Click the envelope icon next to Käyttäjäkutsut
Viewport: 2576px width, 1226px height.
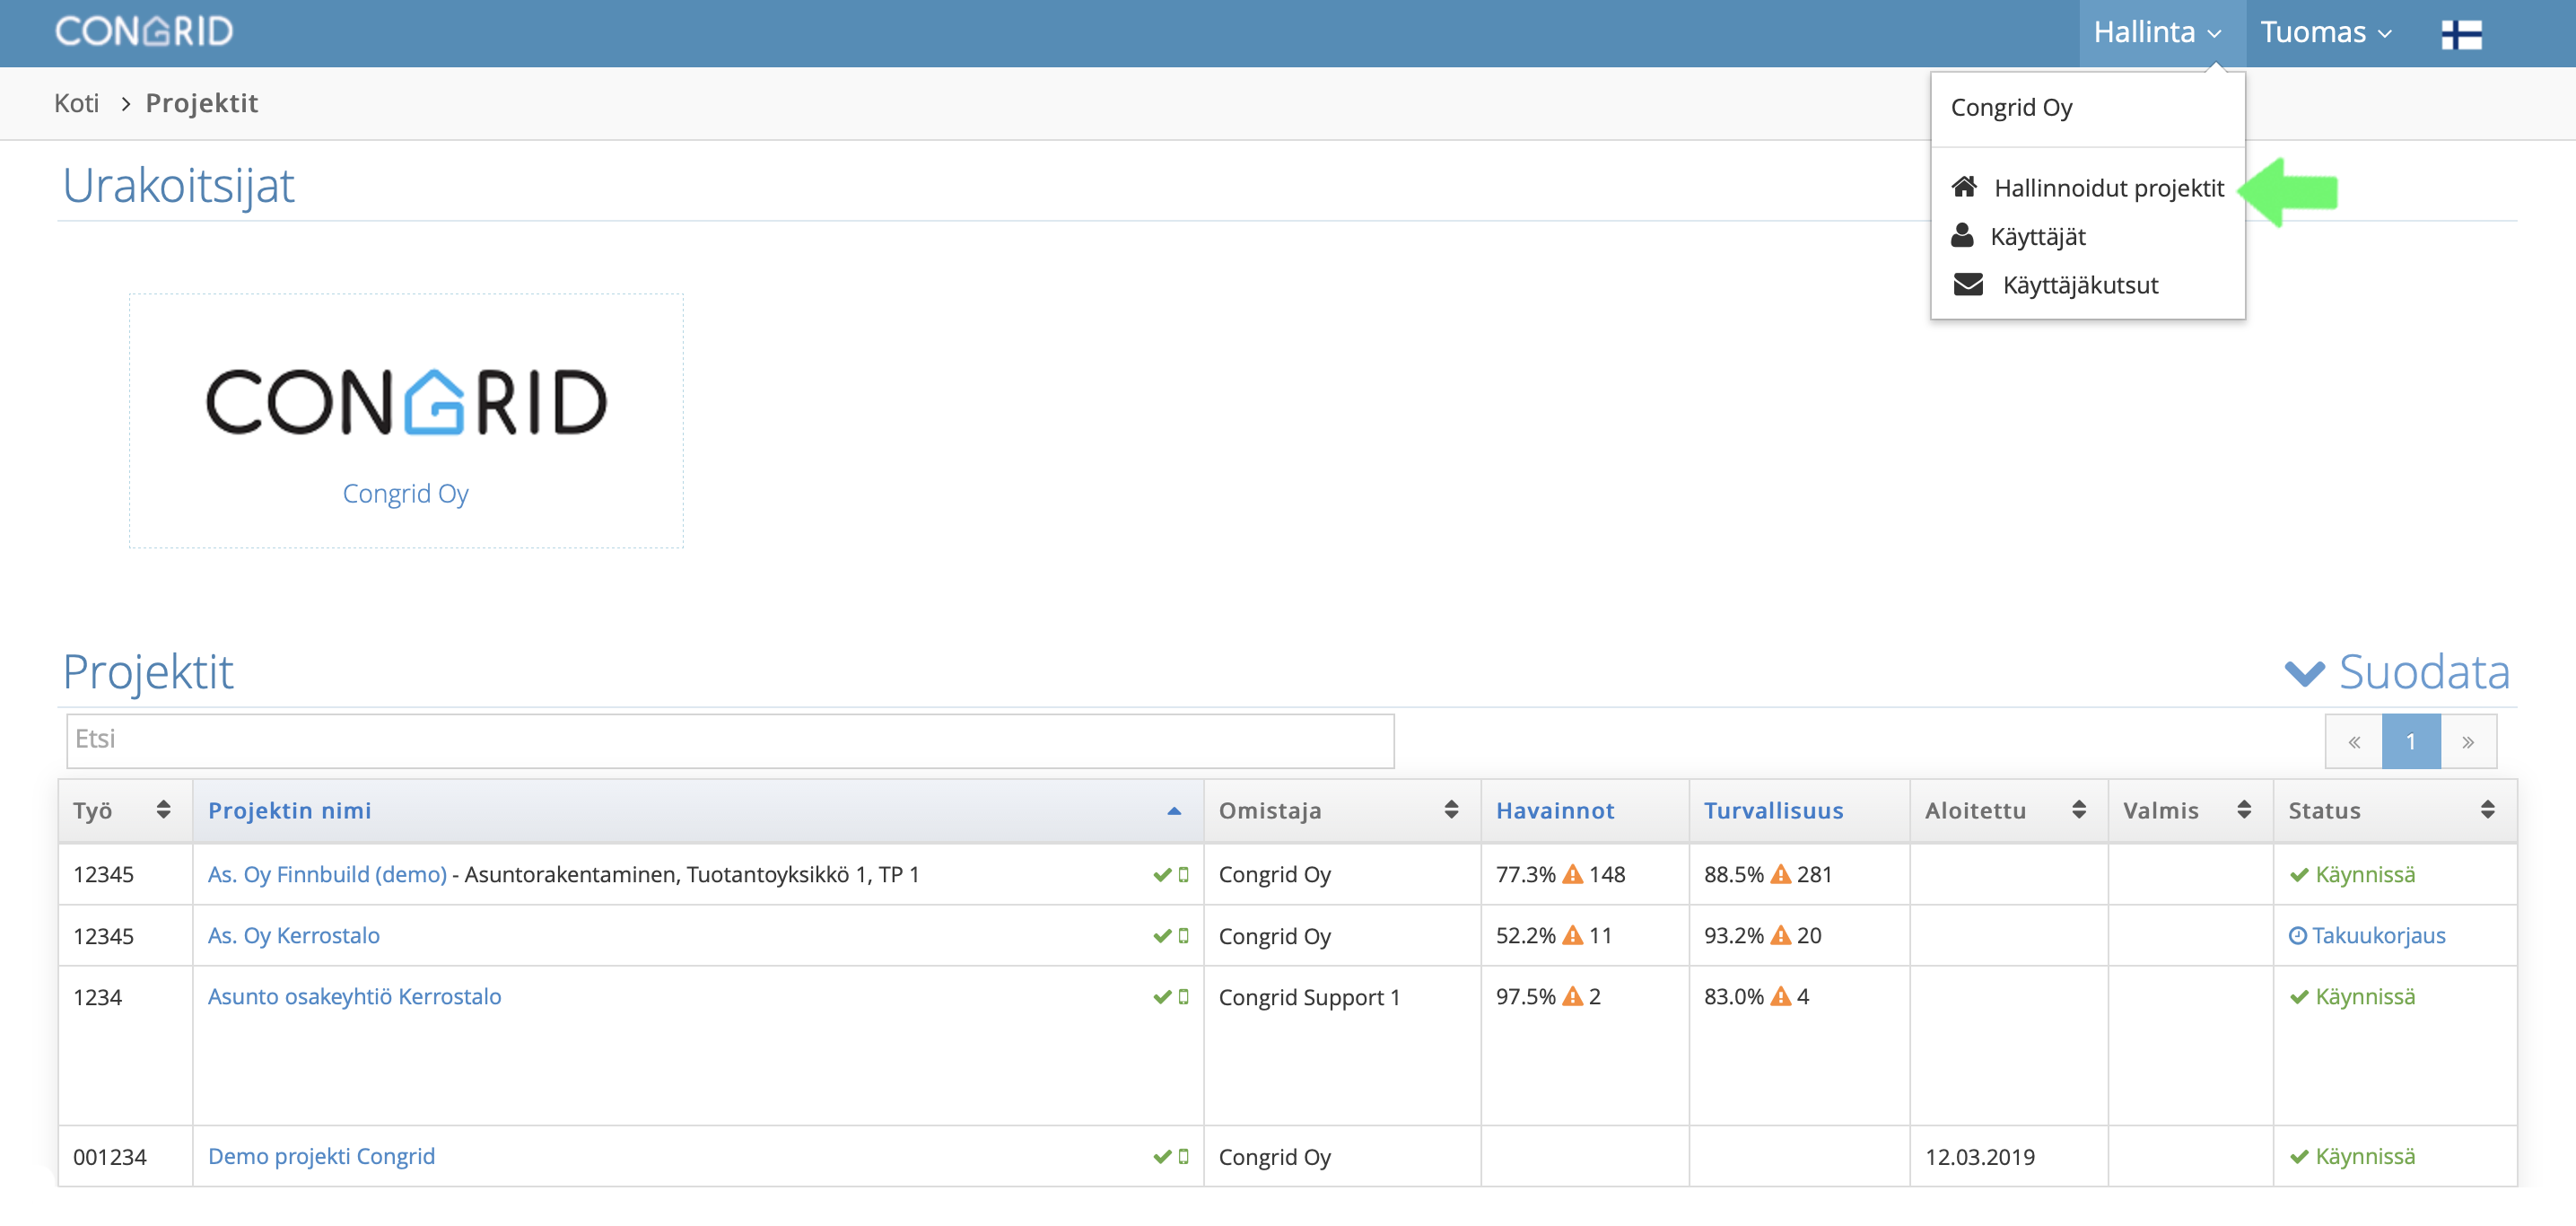tap(1967, 285)
